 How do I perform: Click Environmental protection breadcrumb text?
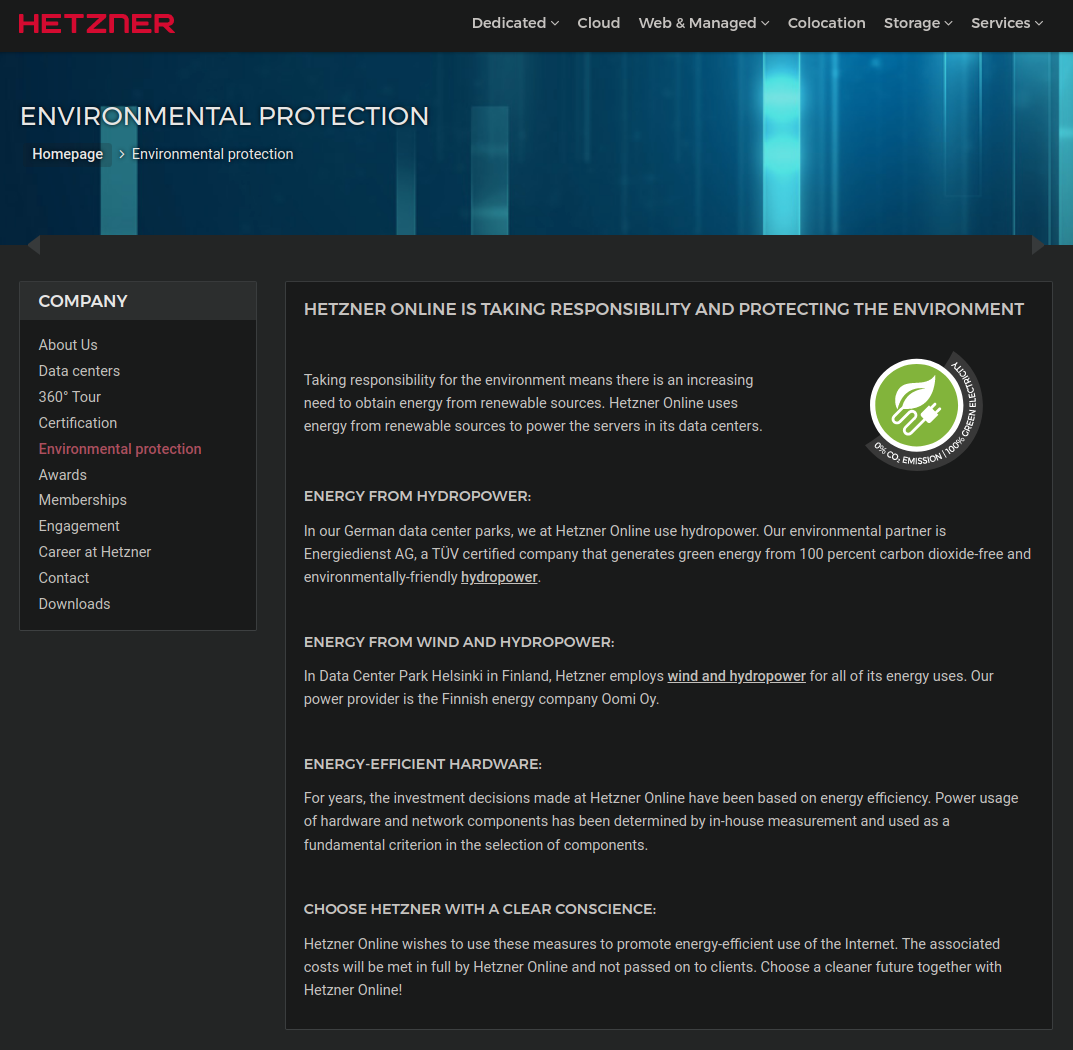213,154
